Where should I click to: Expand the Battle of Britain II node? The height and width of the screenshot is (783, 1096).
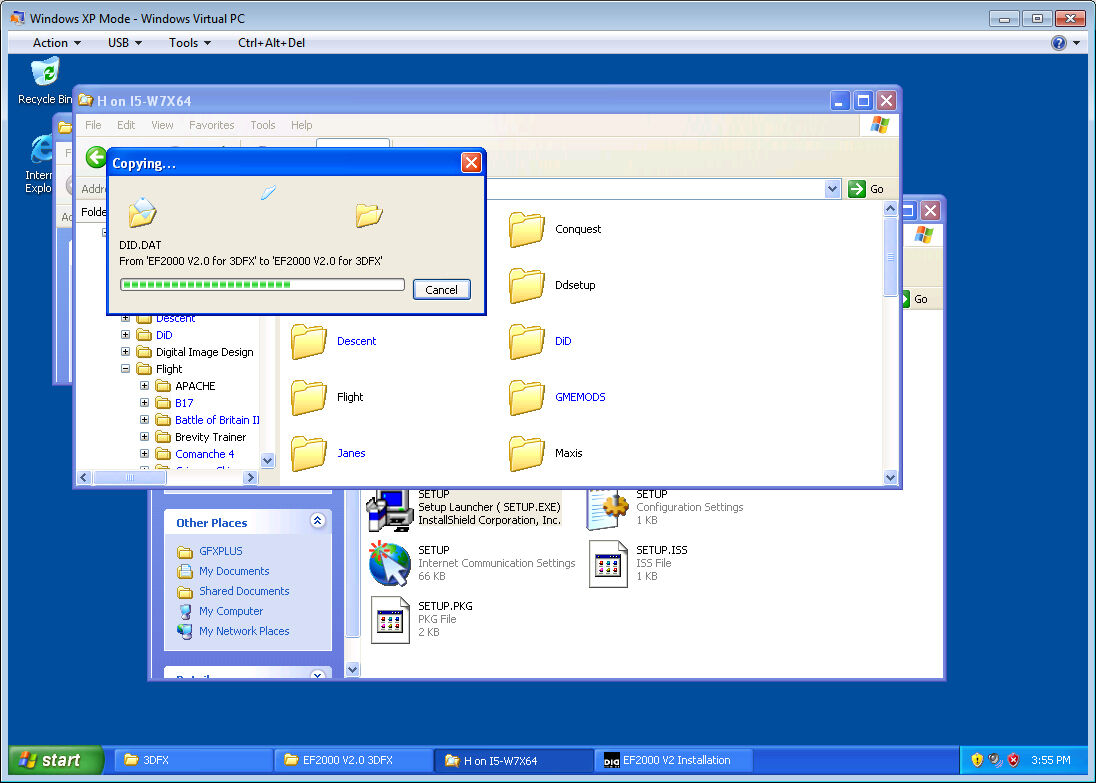pyautogui.click(x=144, y=419)
